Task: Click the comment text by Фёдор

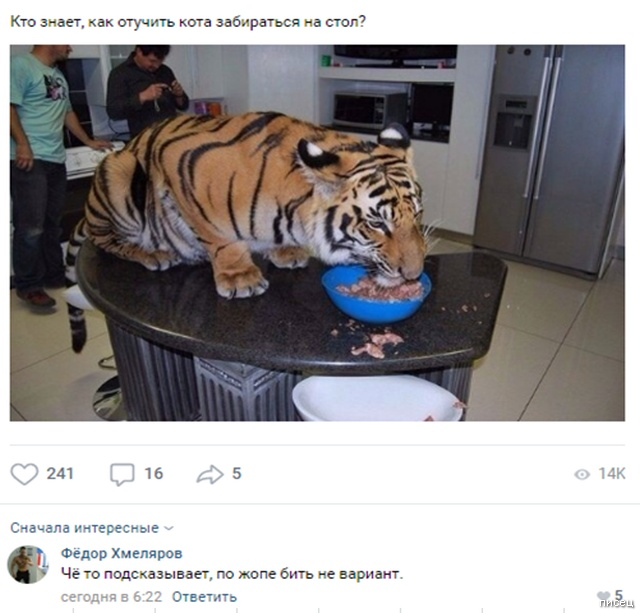Action: pyautogui.click(x=232, y=574)
